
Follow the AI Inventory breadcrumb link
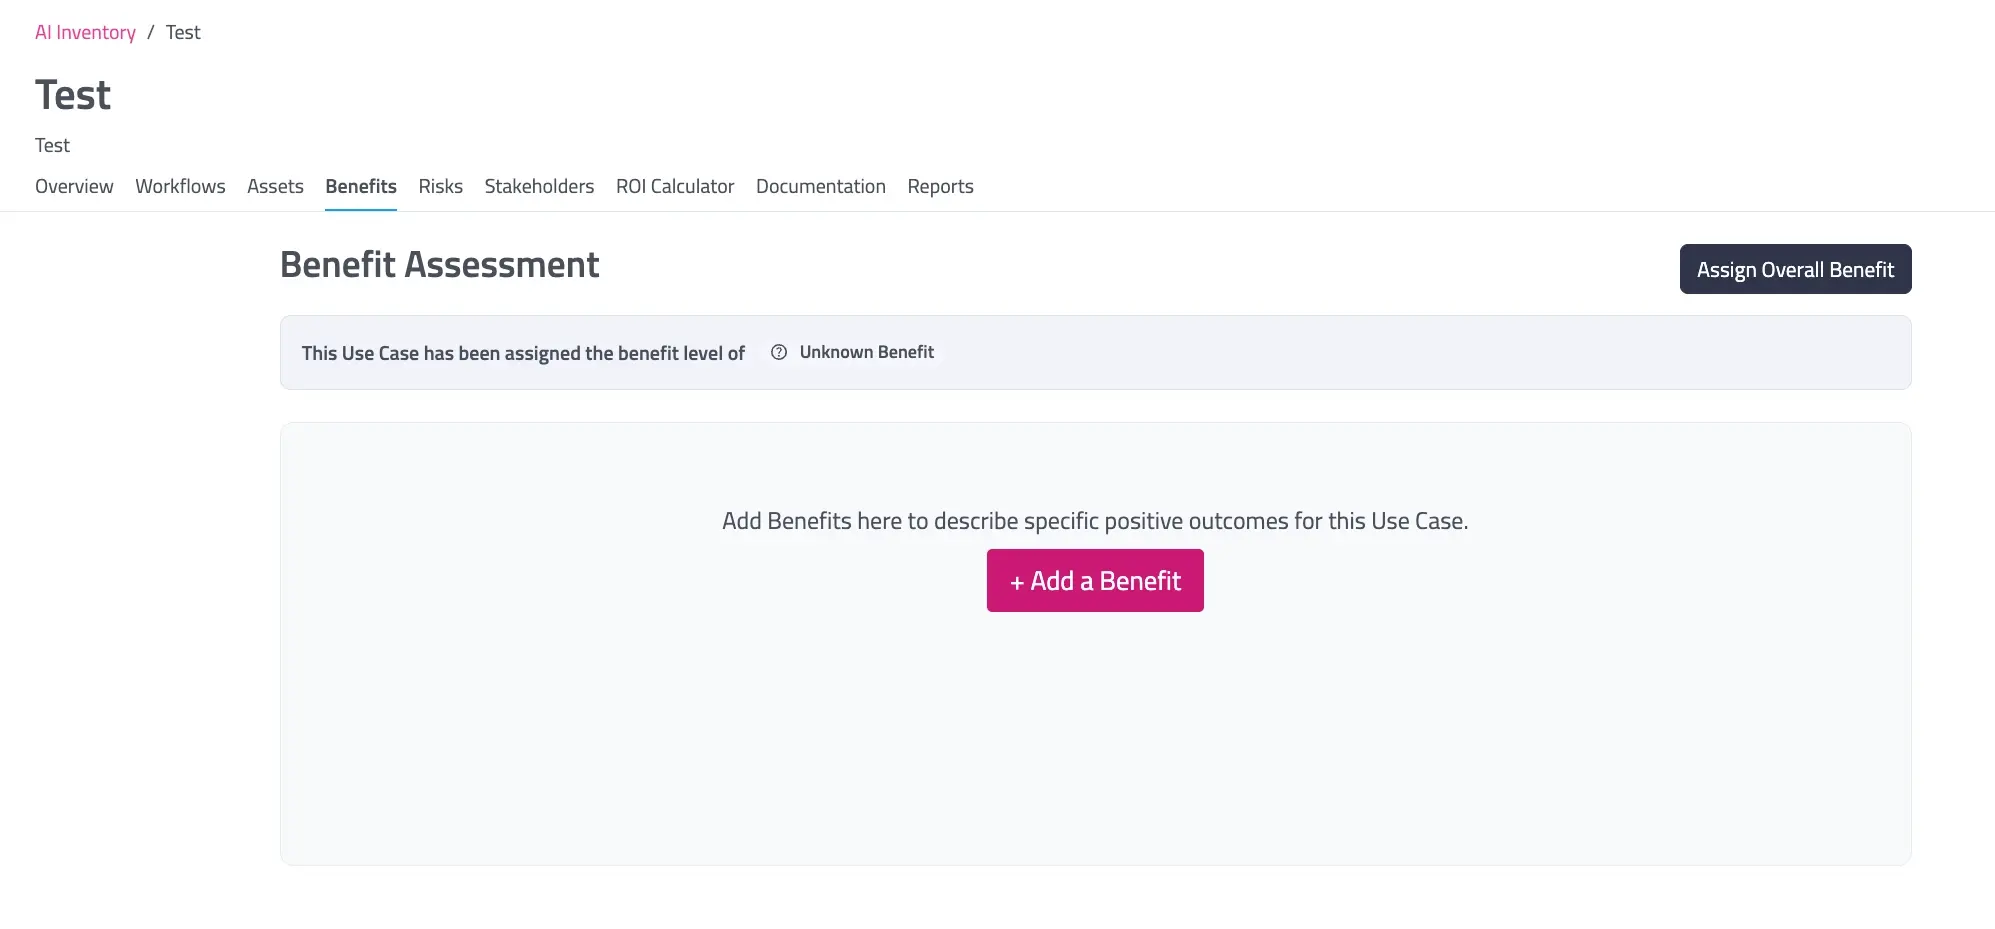[85, 32]
